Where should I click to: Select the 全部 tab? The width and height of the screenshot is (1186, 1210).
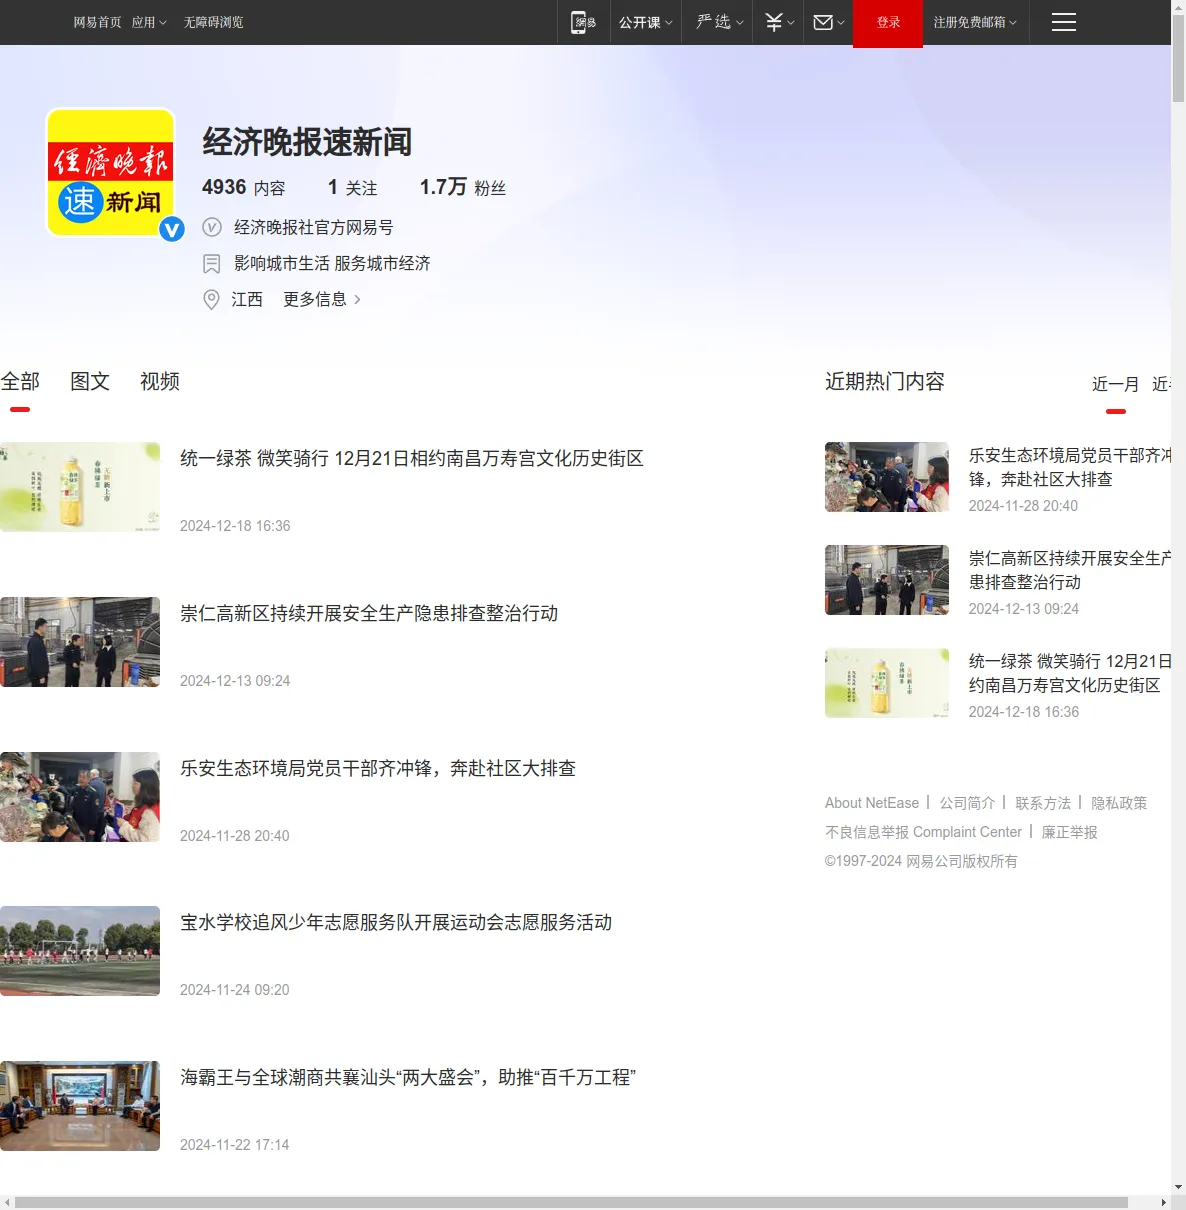20,381
